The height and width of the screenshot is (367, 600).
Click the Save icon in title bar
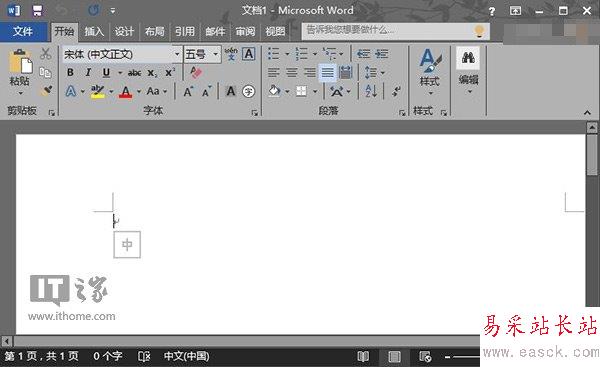coord(37,10)
